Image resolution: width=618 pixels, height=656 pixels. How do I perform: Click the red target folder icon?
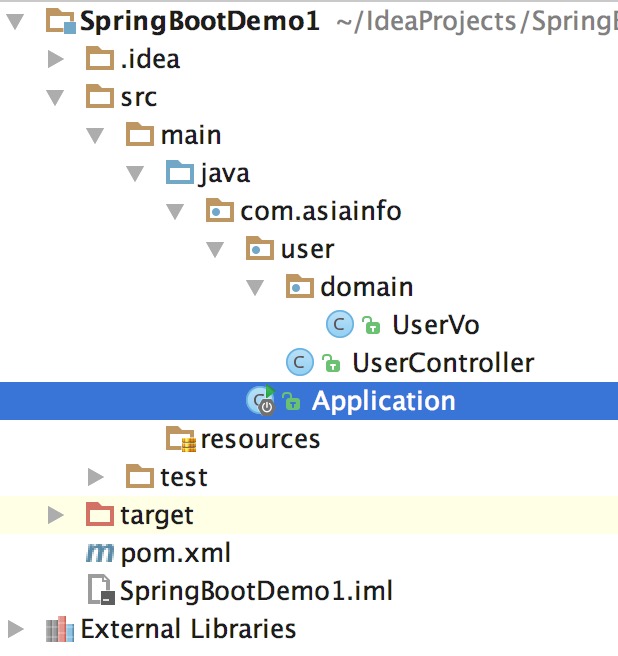[99, 515]
